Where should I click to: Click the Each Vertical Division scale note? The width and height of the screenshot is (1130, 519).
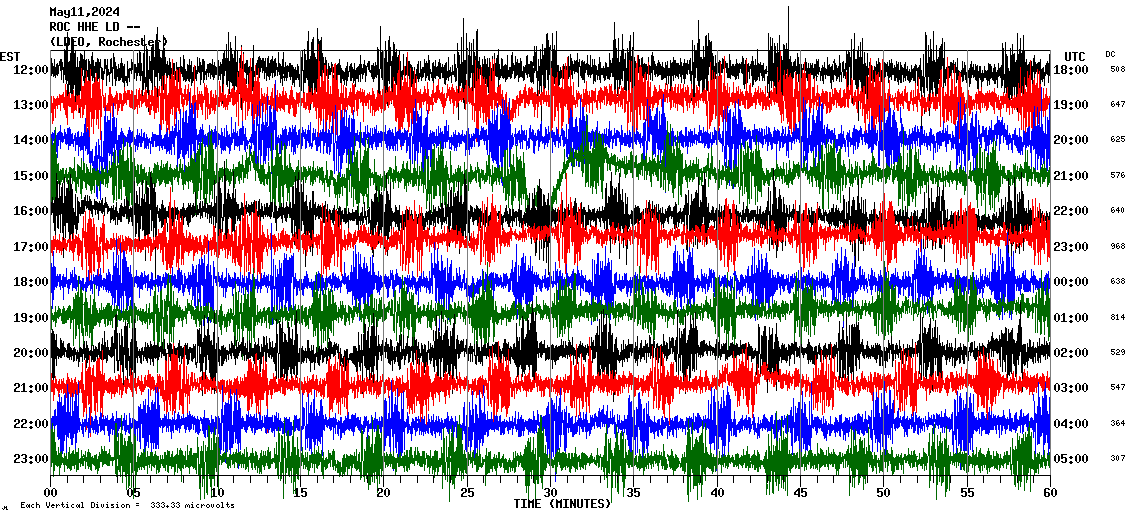[127, 505]
